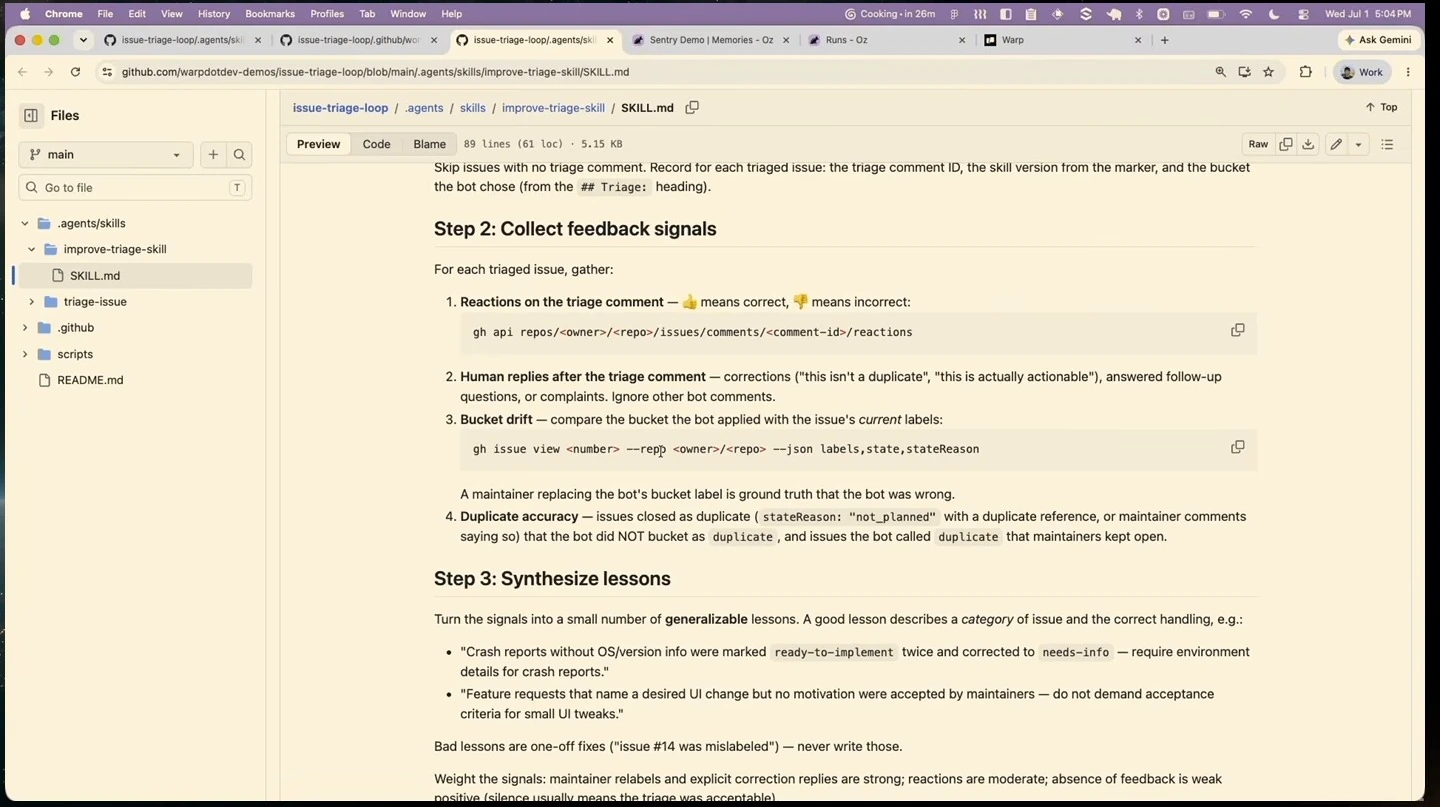The width and height of the screenshot is (1440, 807).
Task: Open Chrome three-dot menu
Action: pyautogui.click(x=1408, y=72)
